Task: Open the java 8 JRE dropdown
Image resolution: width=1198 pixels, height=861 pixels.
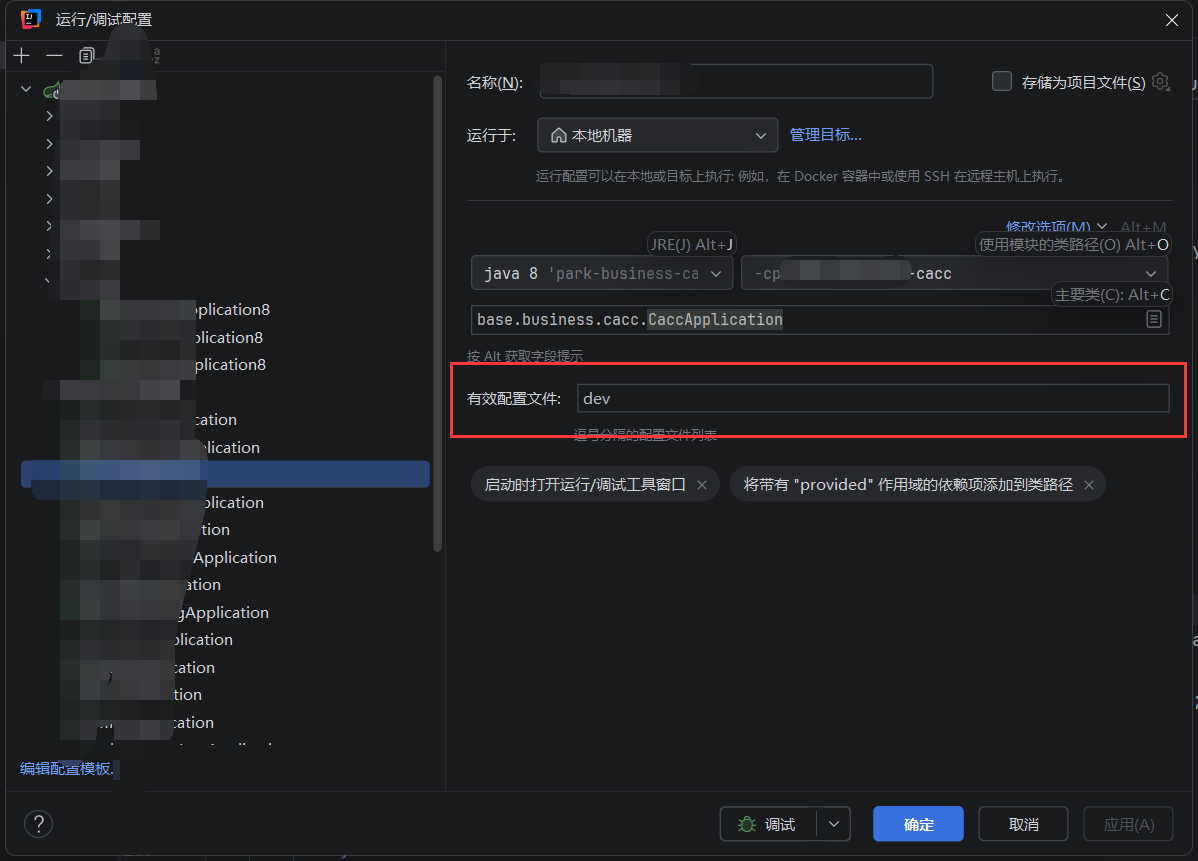Action: [x=602, y=274]
